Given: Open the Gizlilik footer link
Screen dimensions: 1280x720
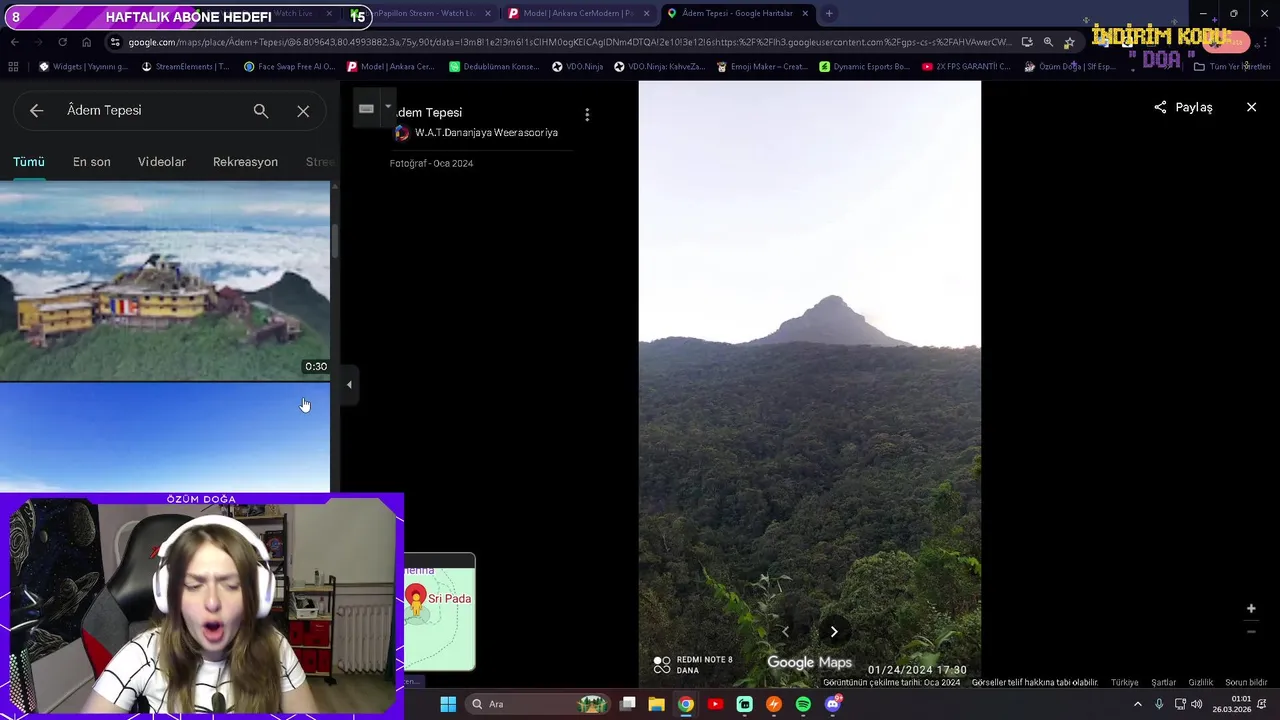Looking at the screenshot, I should pos(1201,683).
